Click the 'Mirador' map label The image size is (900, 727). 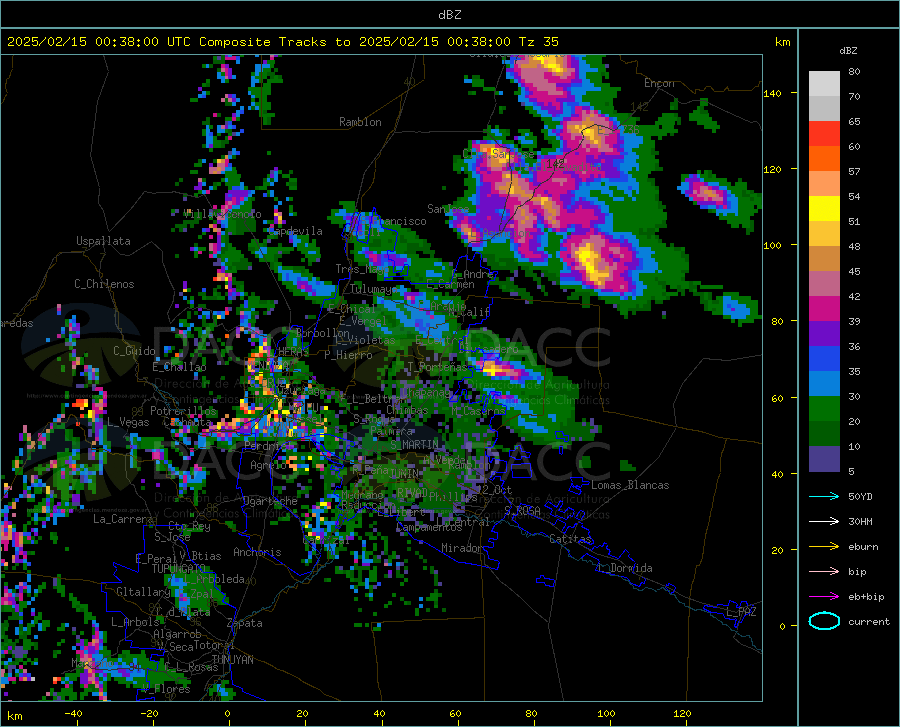coord(461,549)
